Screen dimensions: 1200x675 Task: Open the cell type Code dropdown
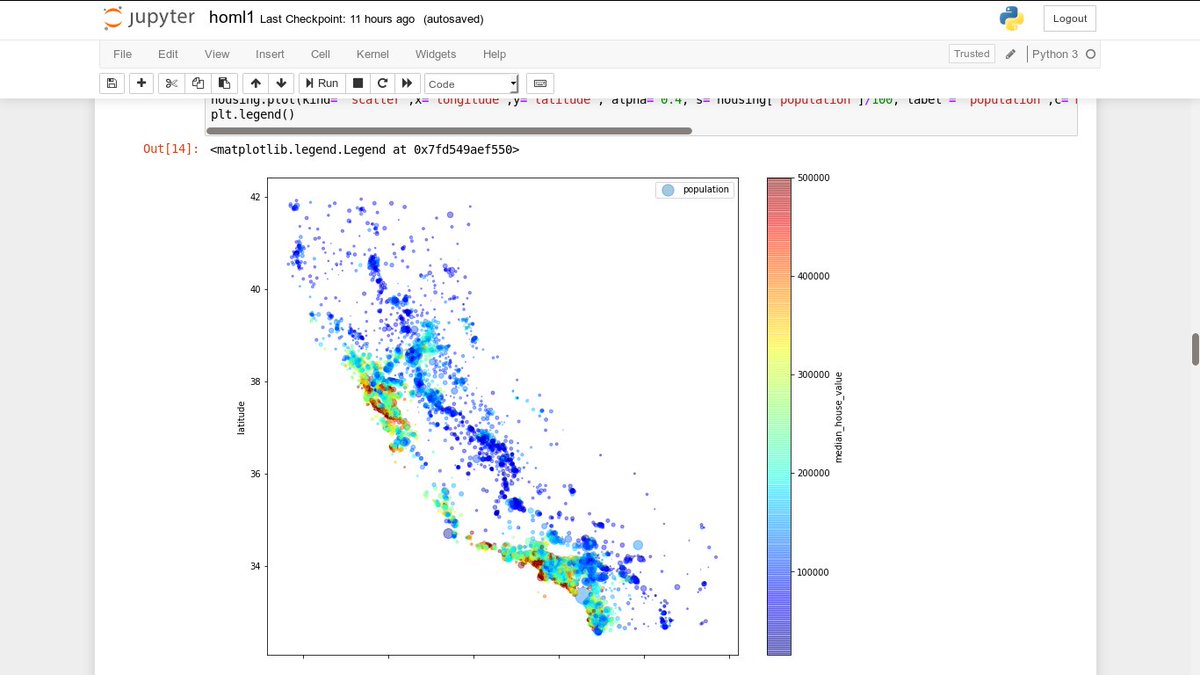472,84
